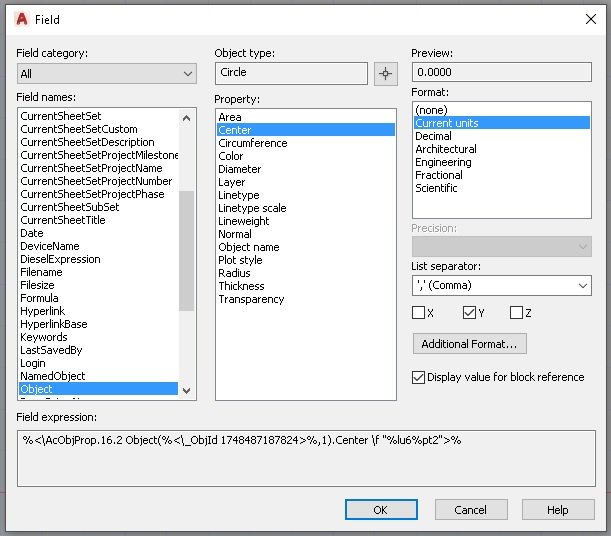Pick Date from Field names list

click(32, 233)
